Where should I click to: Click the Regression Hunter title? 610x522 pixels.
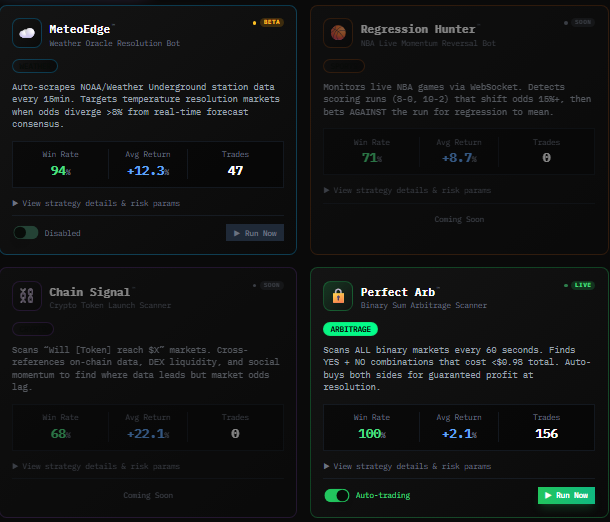pyautogui.click(x=418, y=29)
